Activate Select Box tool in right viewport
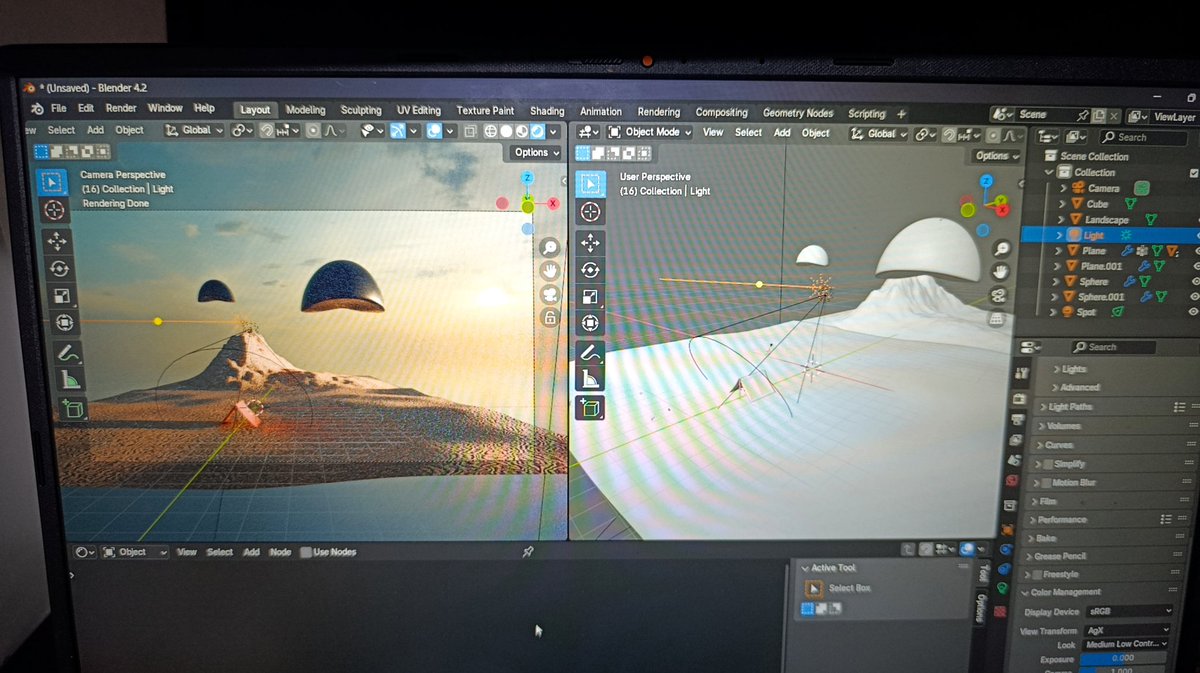 click(590, 183)
